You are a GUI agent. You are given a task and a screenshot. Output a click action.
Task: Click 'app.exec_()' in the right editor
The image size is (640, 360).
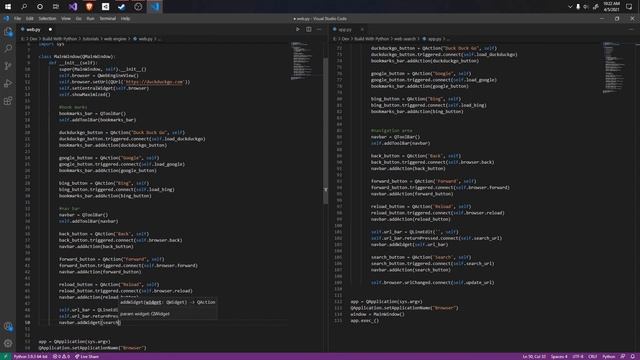[364, 320]
